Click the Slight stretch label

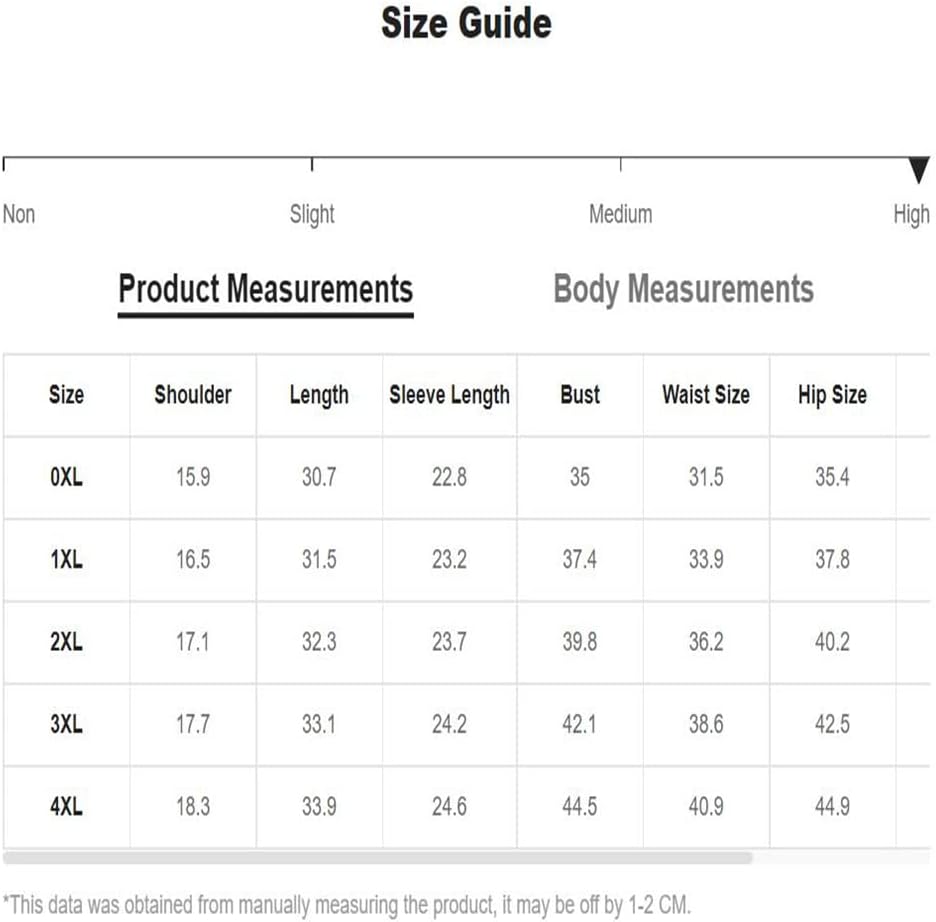click(x=312, y=214)
